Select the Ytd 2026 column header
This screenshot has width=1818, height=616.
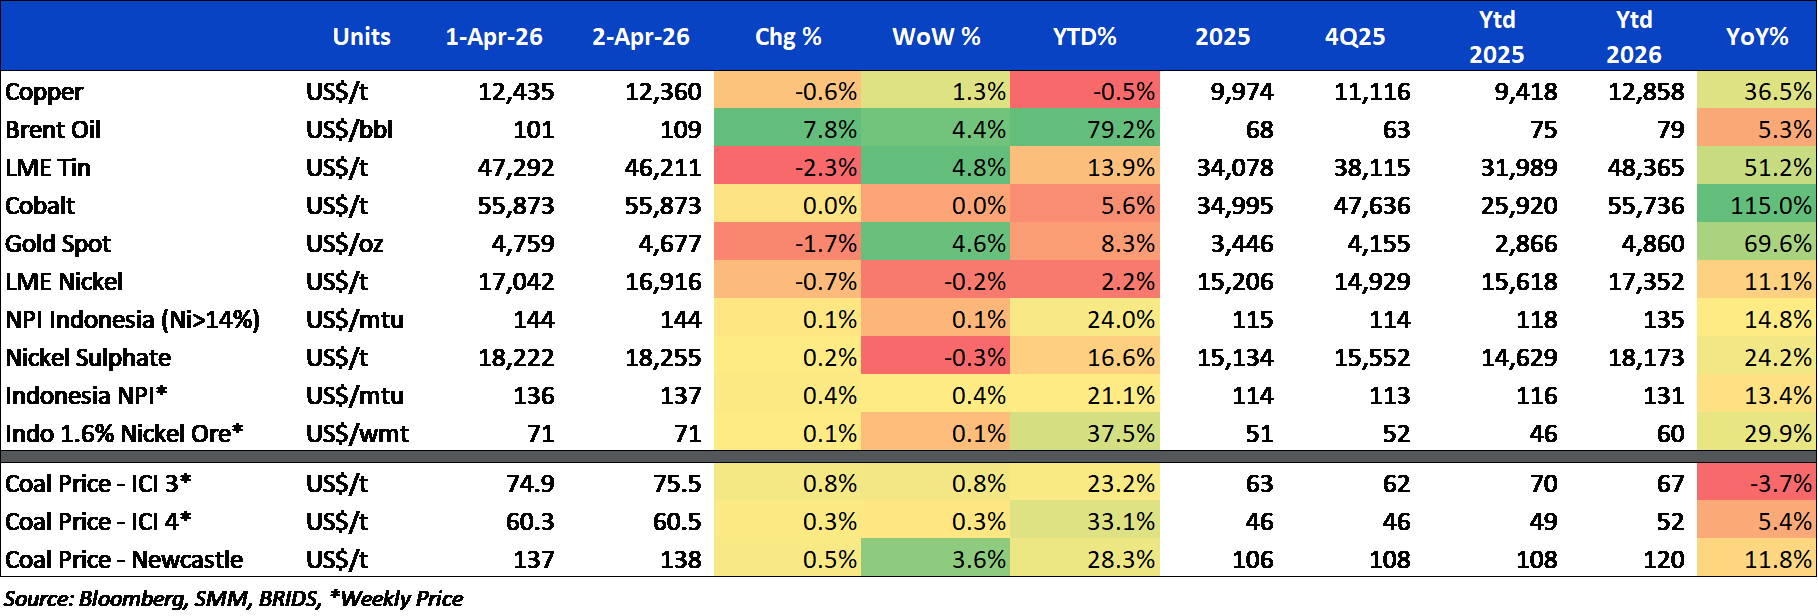(1633, 37)
